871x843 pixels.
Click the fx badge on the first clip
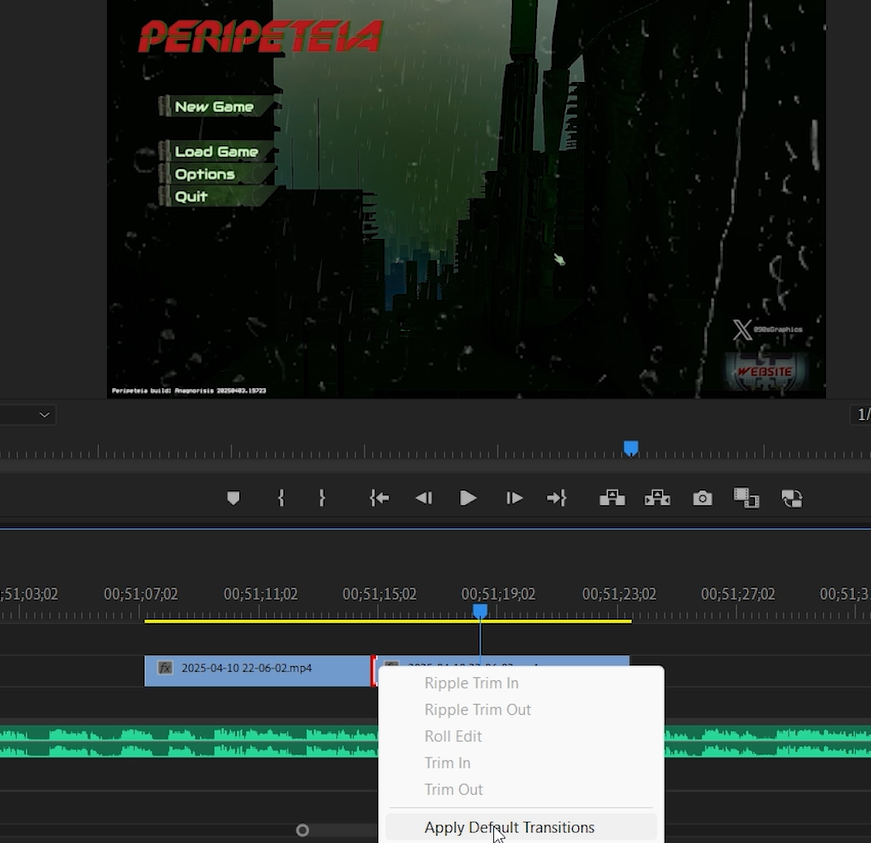(x=165, y=668)
